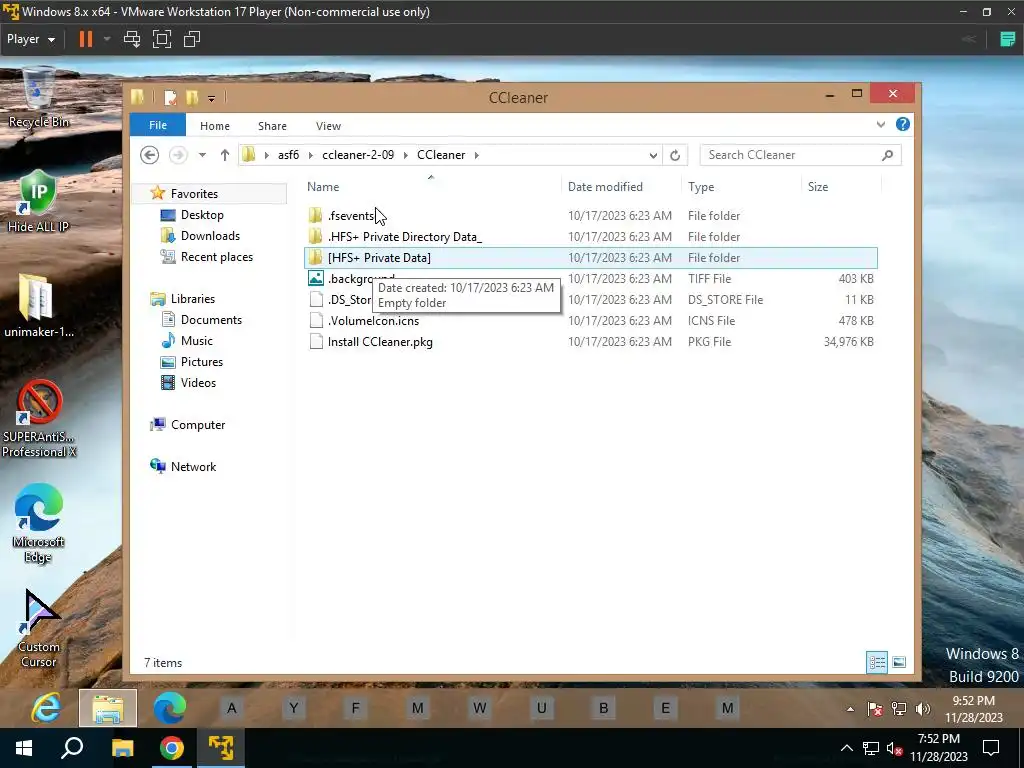Click Properties icon in title bar
The height and width of the screenshot is (768, 1024).
[x=170, y=98]
